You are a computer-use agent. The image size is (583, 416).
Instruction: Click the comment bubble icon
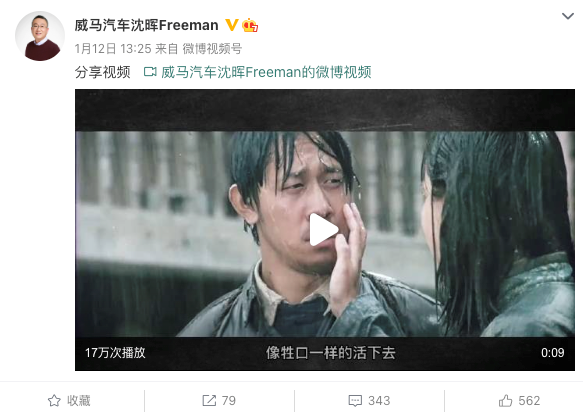coord(355,401)
